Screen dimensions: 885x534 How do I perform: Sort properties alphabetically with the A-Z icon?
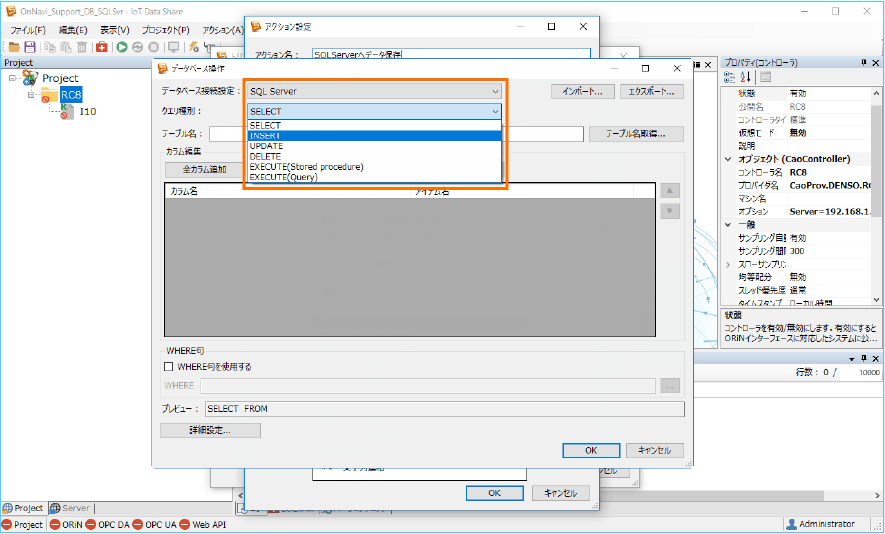pos(745,77)
